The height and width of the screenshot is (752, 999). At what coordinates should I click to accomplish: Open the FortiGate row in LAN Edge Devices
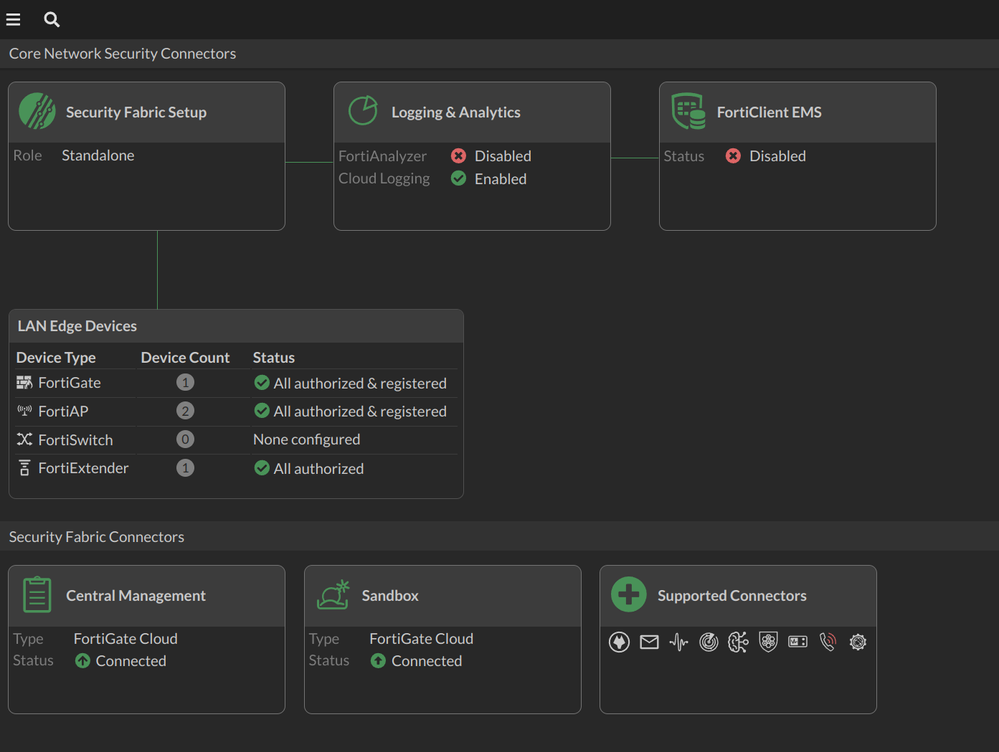(69, 383)
